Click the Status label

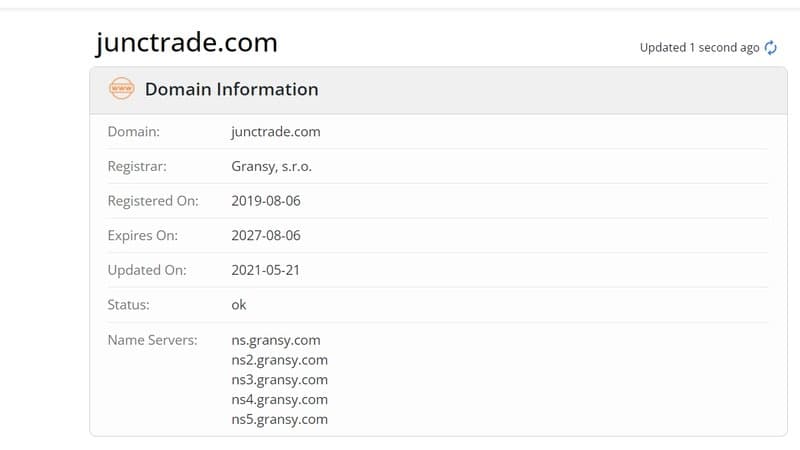(x=128, y=305)
